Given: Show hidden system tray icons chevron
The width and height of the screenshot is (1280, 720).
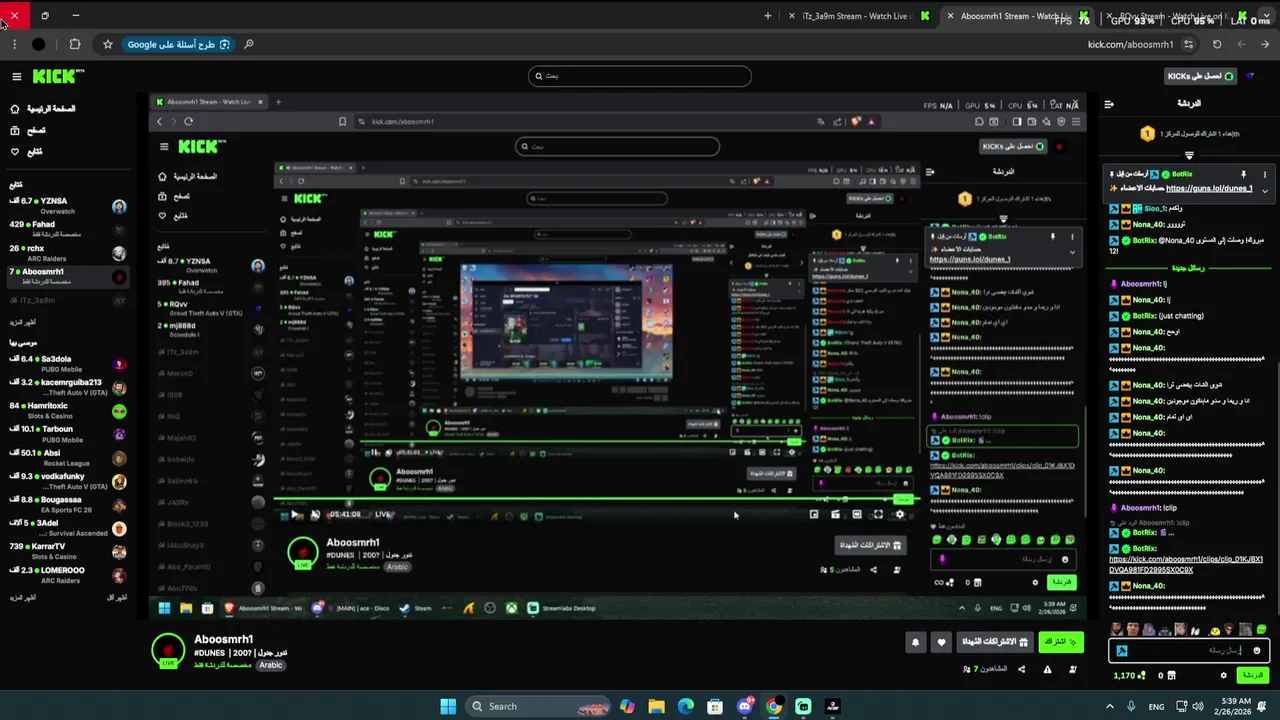Looking at the screenshot, I should [1109, 706].
